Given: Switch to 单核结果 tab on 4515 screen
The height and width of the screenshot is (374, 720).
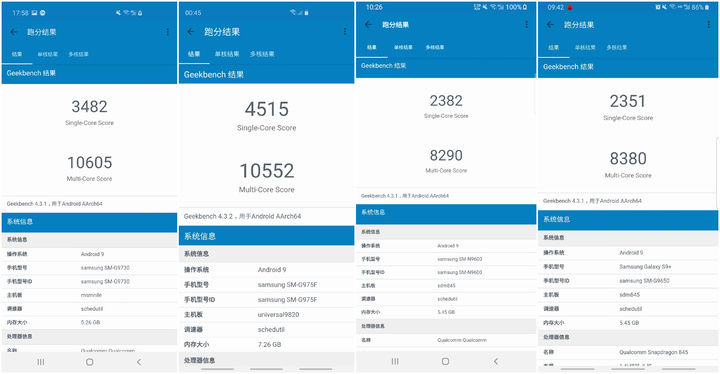Looking at the screenshot, I should [227, 54].
